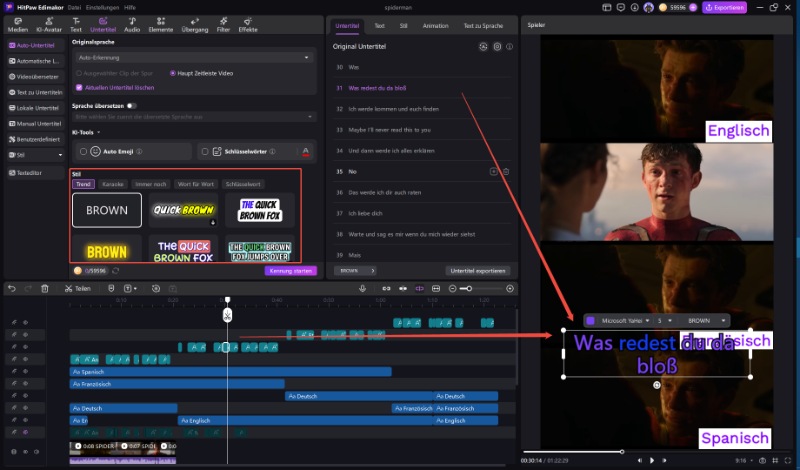Click the user avatar in title bar

point(648,7)
